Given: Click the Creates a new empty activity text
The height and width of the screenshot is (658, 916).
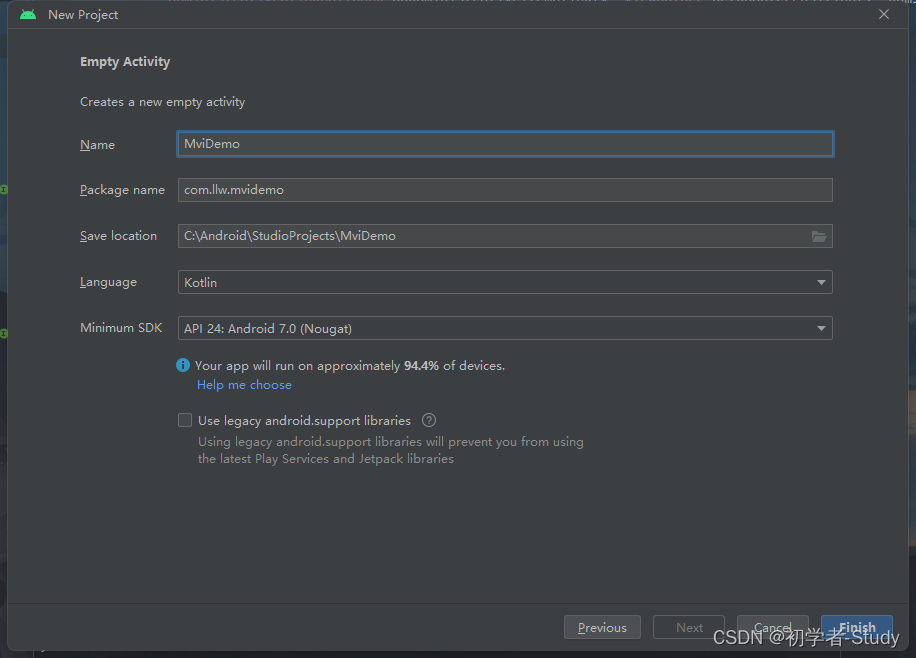Looking at the screenshot, I should tap(162, 102).
